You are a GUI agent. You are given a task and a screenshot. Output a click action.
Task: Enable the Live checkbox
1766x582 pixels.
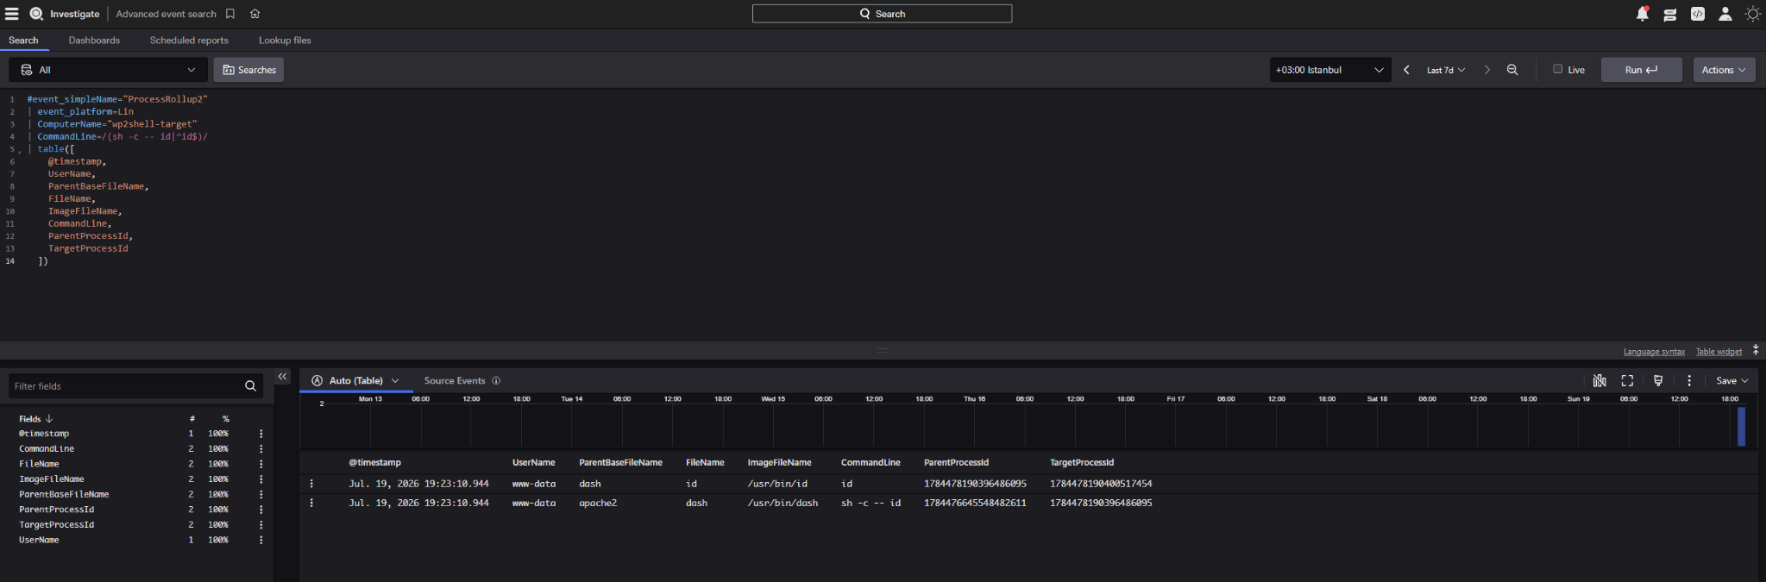[x=1557, y=69]
